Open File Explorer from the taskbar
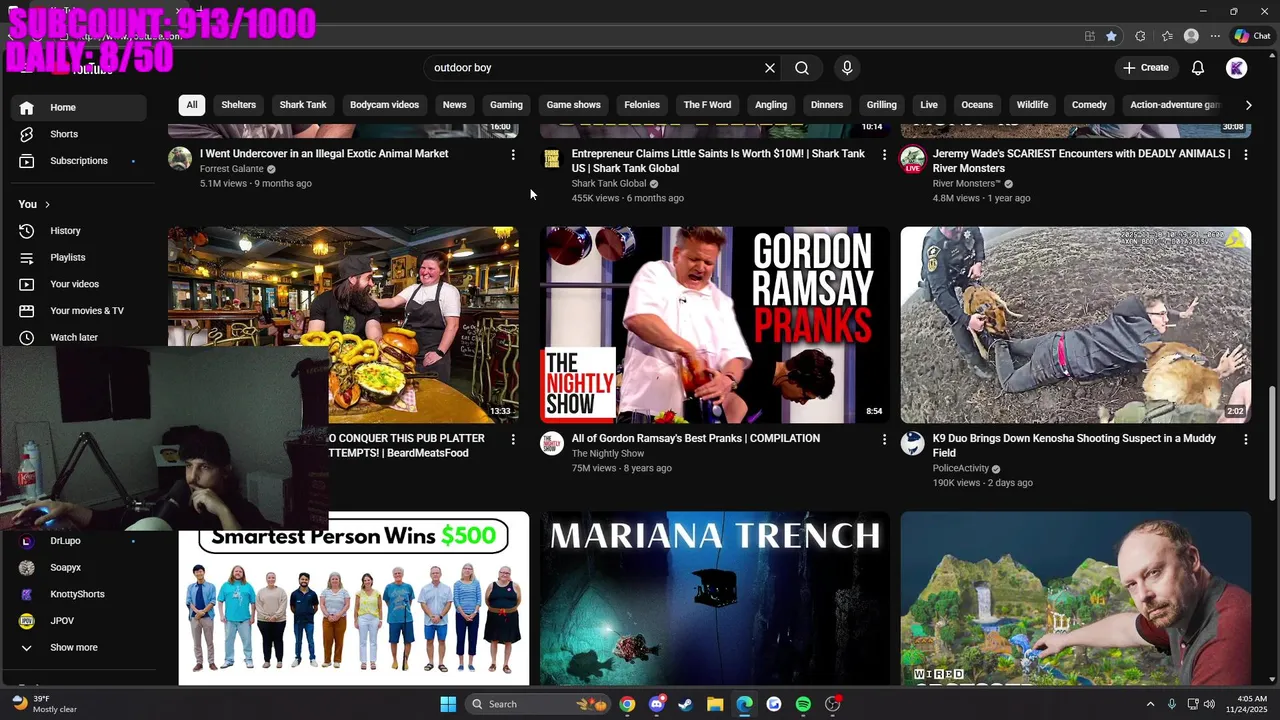The image size is (1280, 720). 715,704
